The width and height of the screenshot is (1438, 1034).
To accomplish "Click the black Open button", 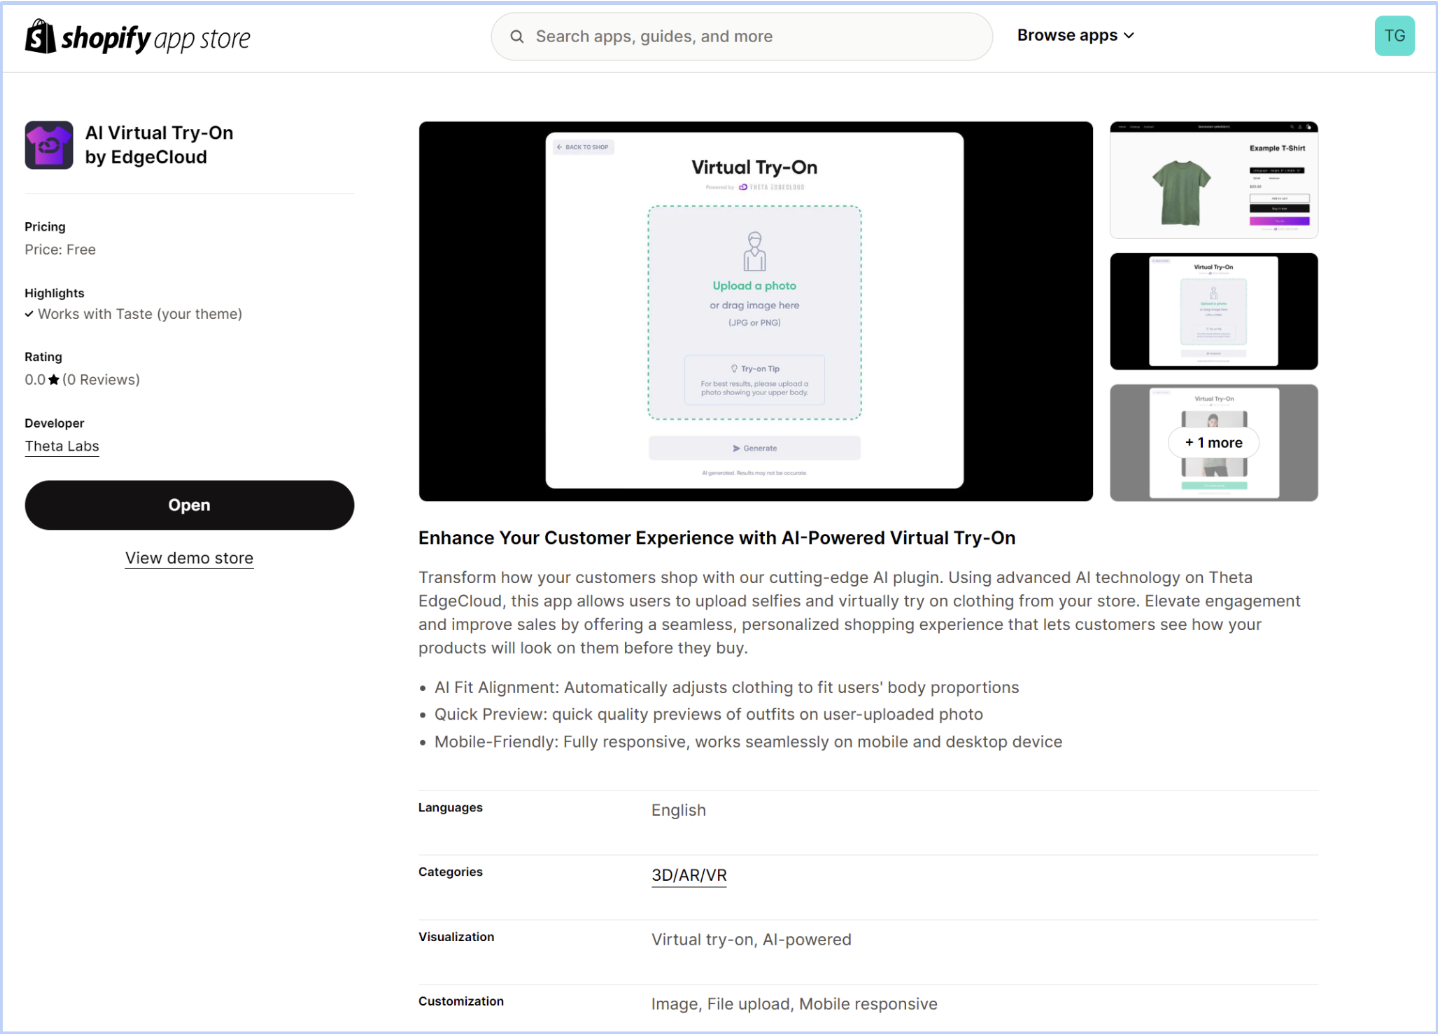I will pyautogui.click(x=189, y=505).
